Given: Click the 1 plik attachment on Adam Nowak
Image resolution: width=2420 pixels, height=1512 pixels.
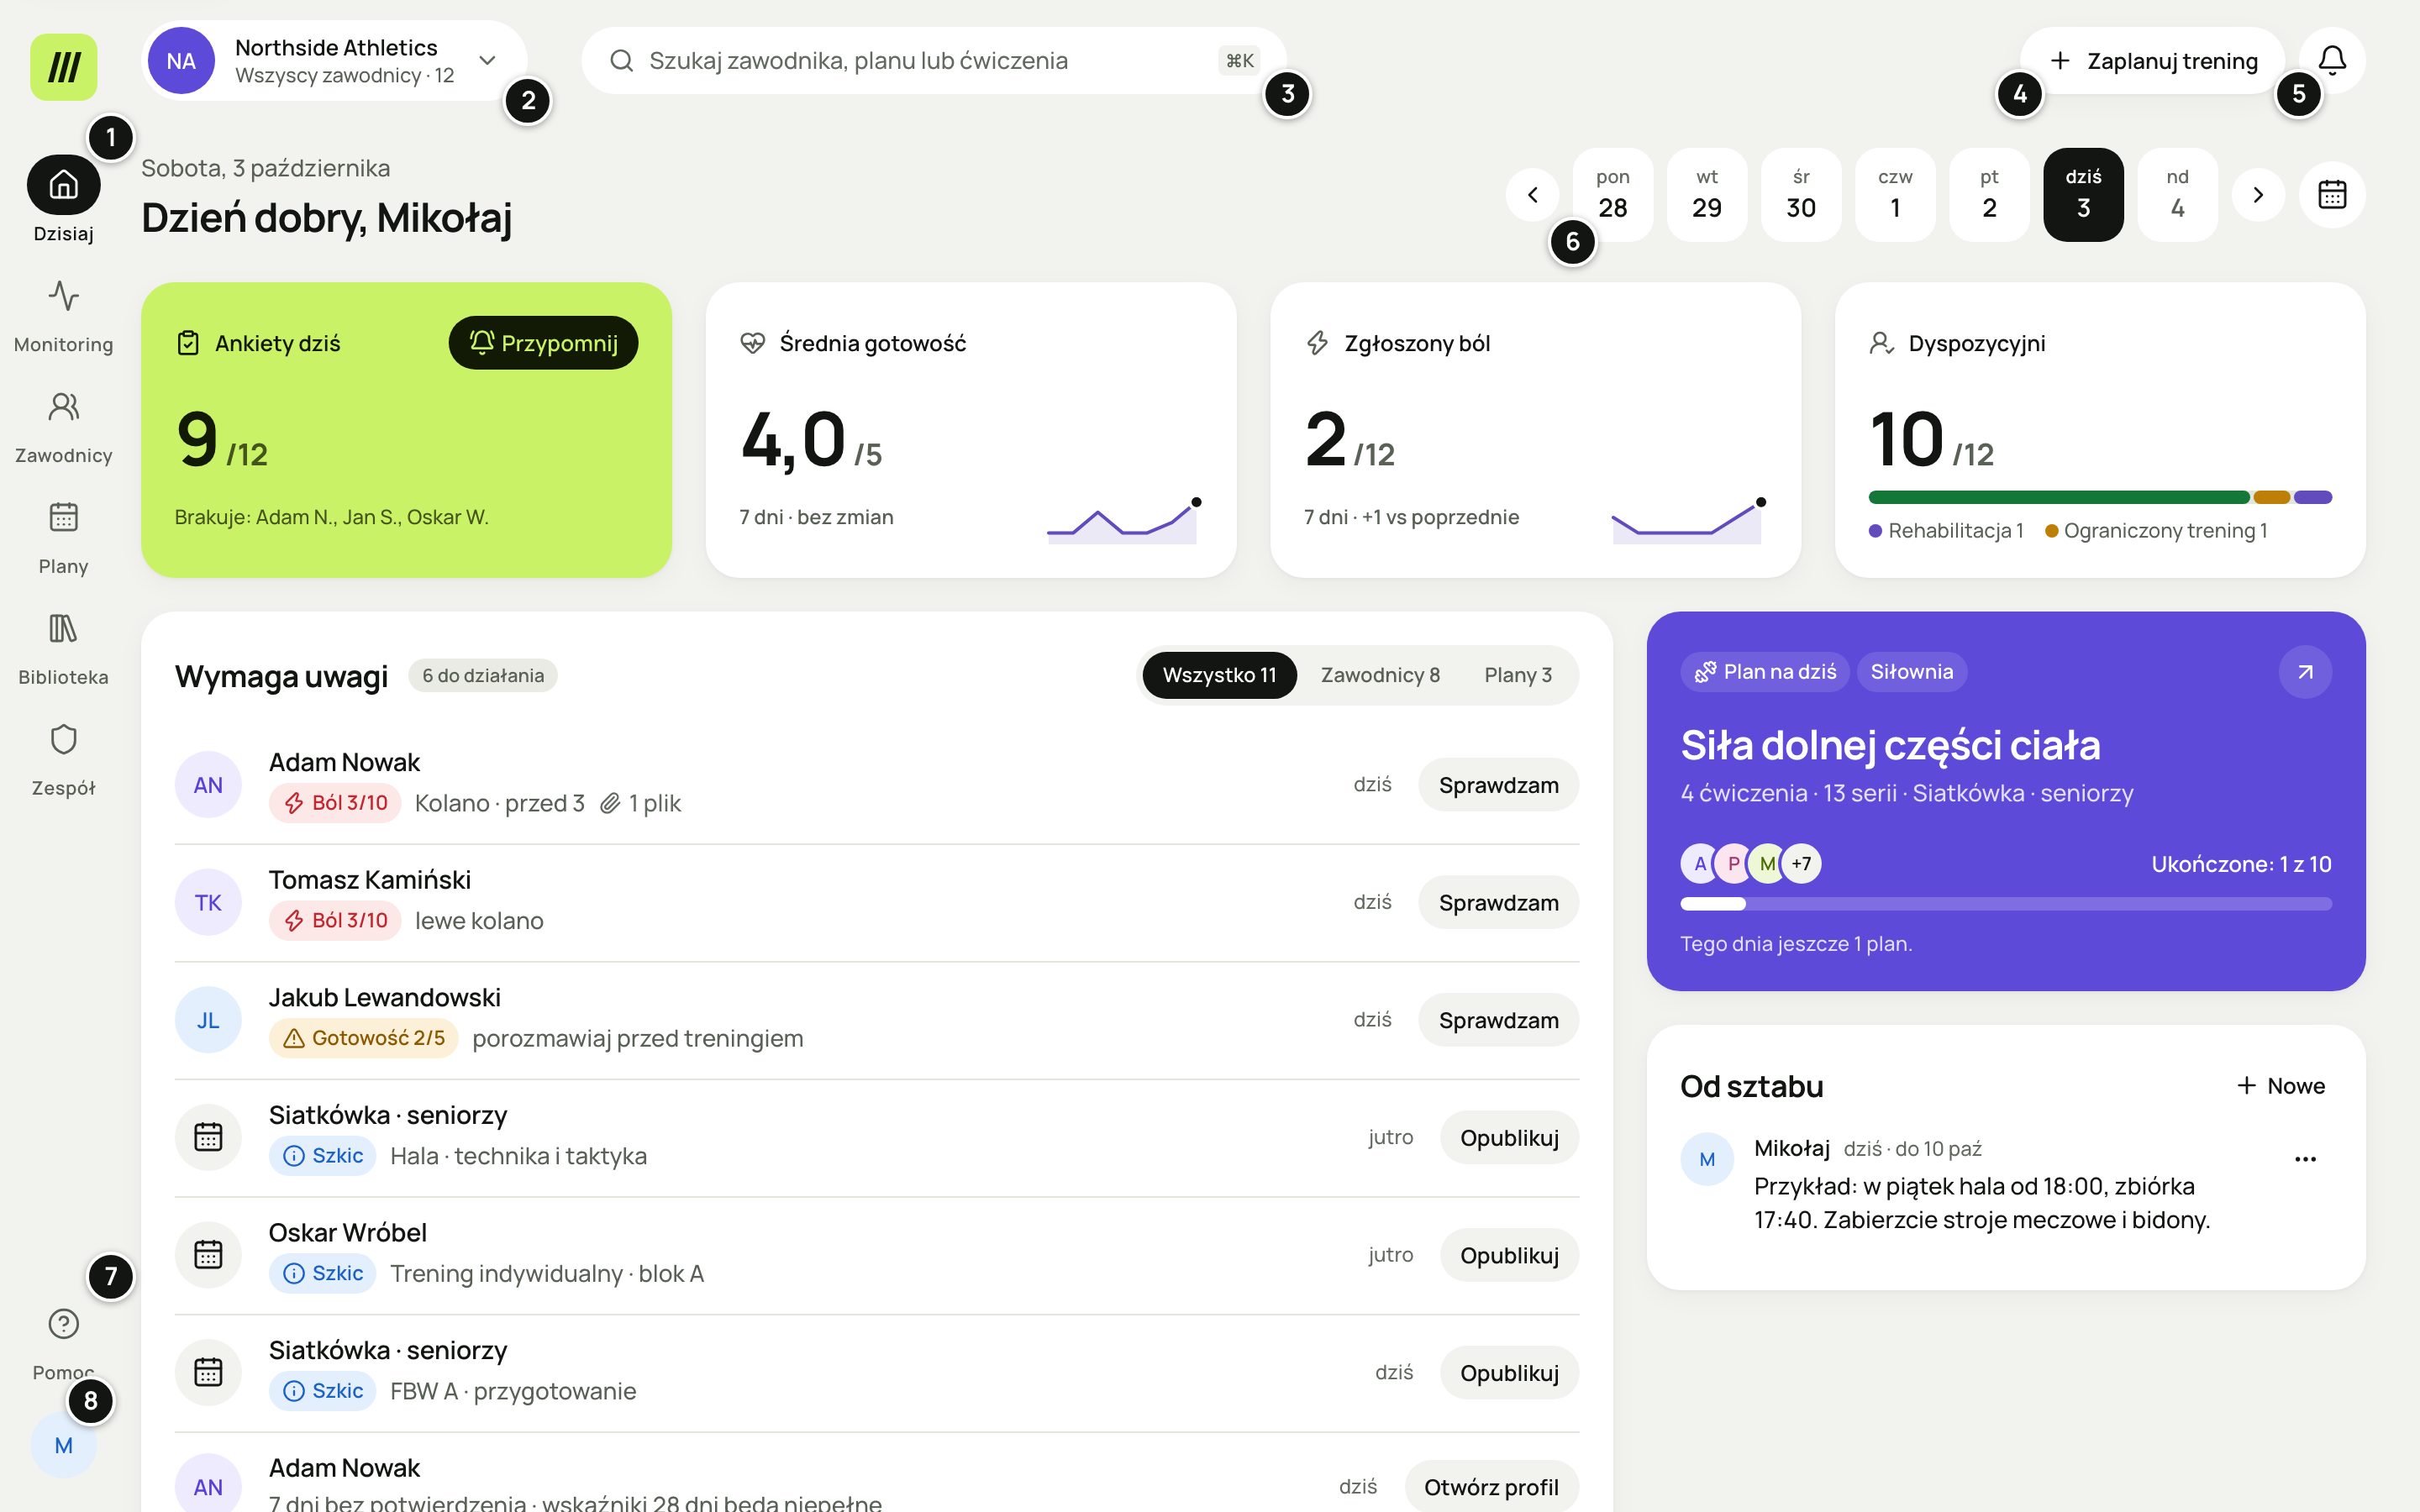Looking at the screenshot, I should pyautogui.click(x=640, y=803).
